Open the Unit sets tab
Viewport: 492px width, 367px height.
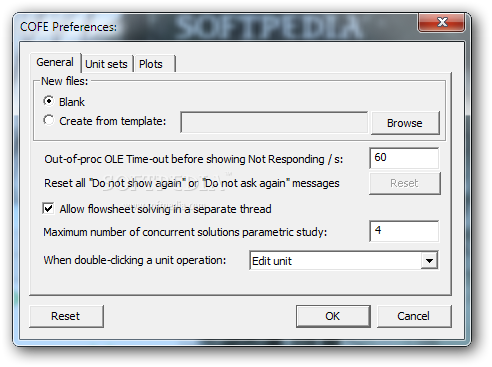point(107,64)
